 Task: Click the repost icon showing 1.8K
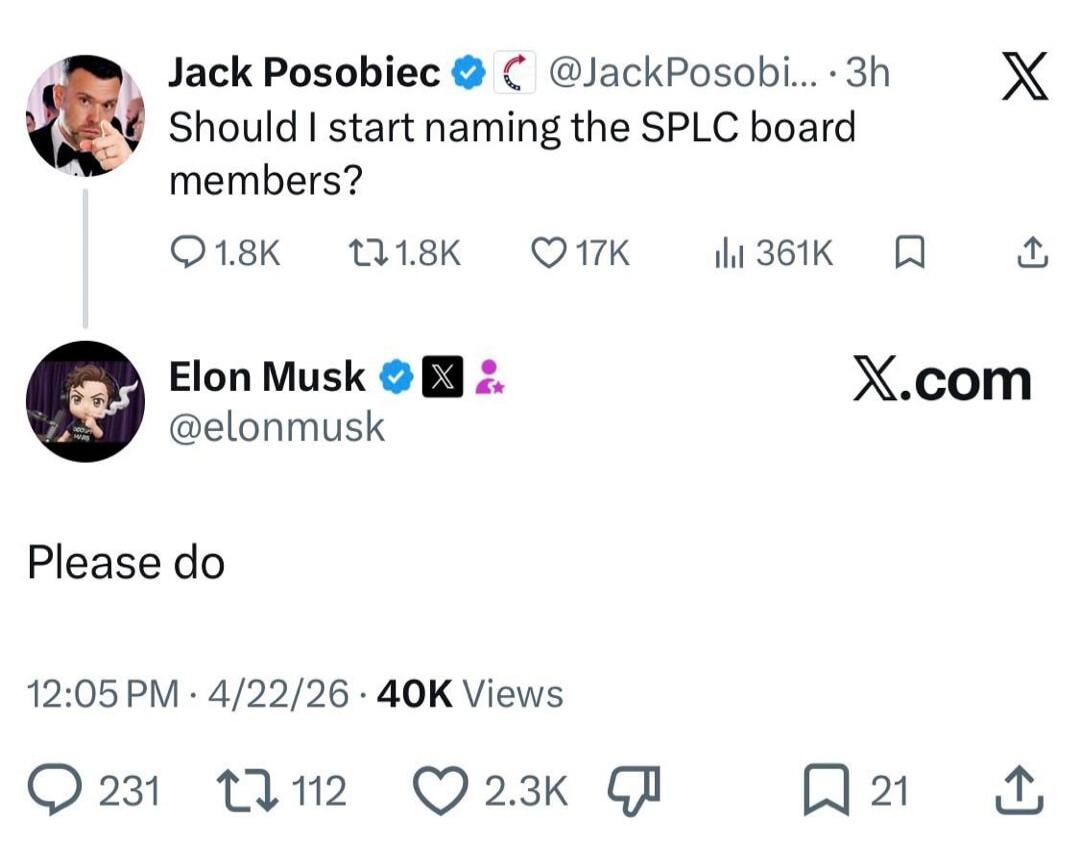point(370,253)
